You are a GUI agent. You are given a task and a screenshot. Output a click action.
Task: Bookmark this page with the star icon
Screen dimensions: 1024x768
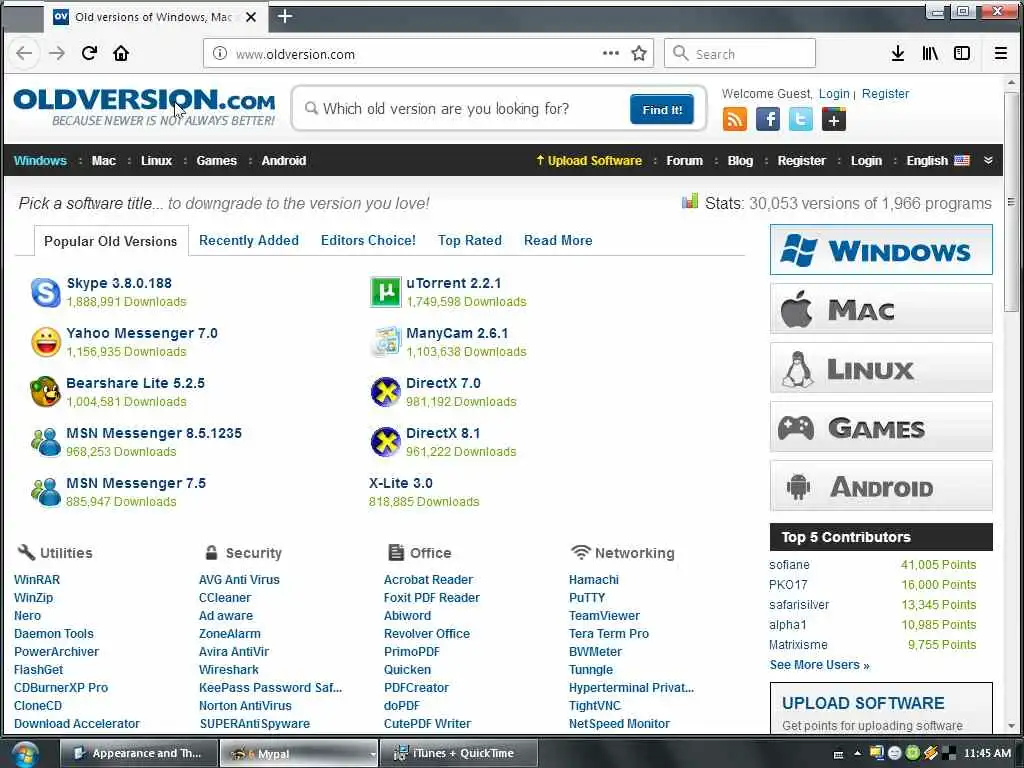639,54
